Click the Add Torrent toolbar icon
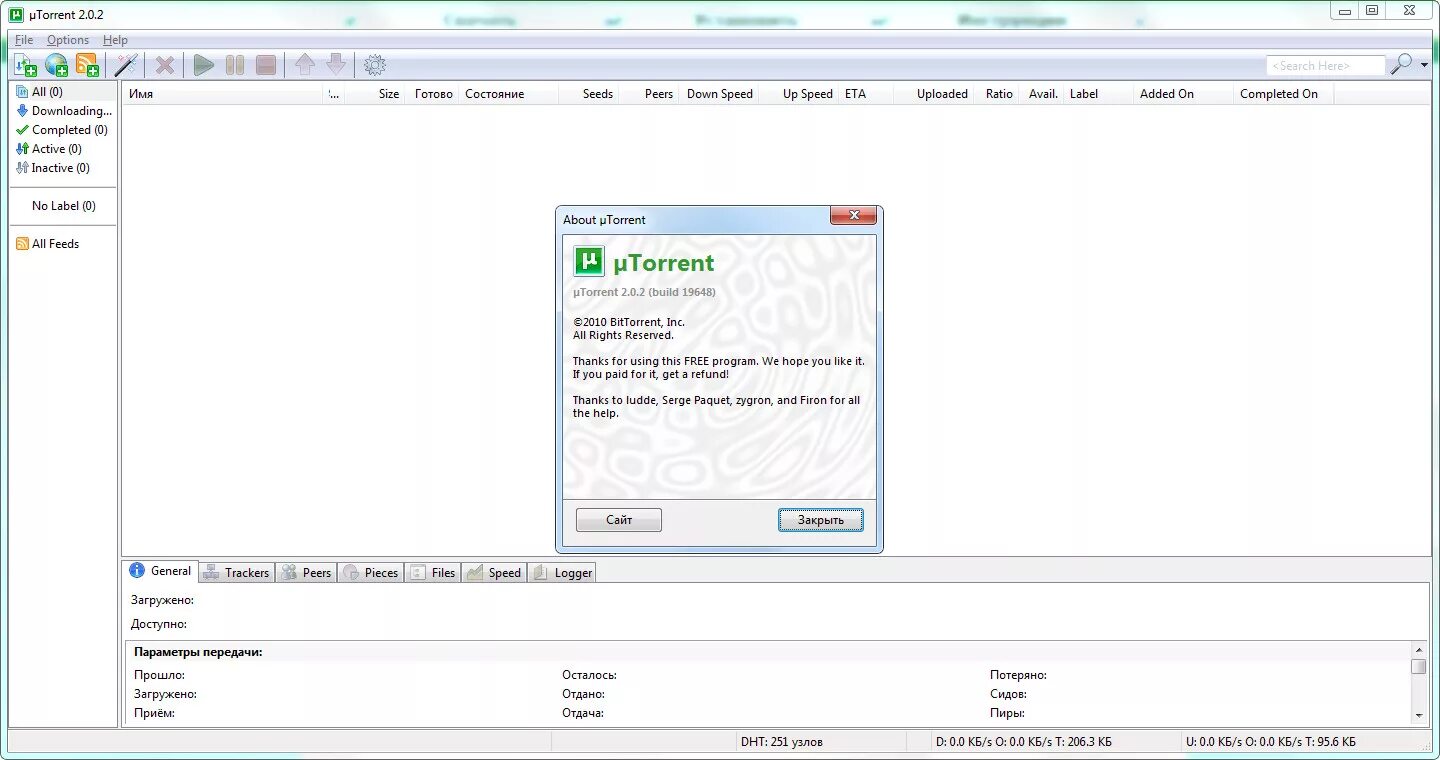This screenshot has height=760, width=1440. [25, 65]
